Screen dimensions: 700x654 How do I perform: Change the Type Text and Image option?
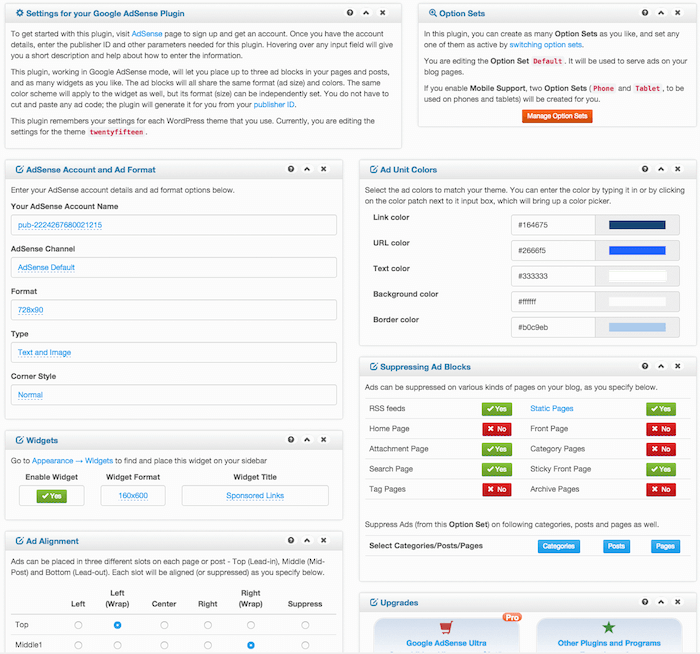tap(174, 352)
